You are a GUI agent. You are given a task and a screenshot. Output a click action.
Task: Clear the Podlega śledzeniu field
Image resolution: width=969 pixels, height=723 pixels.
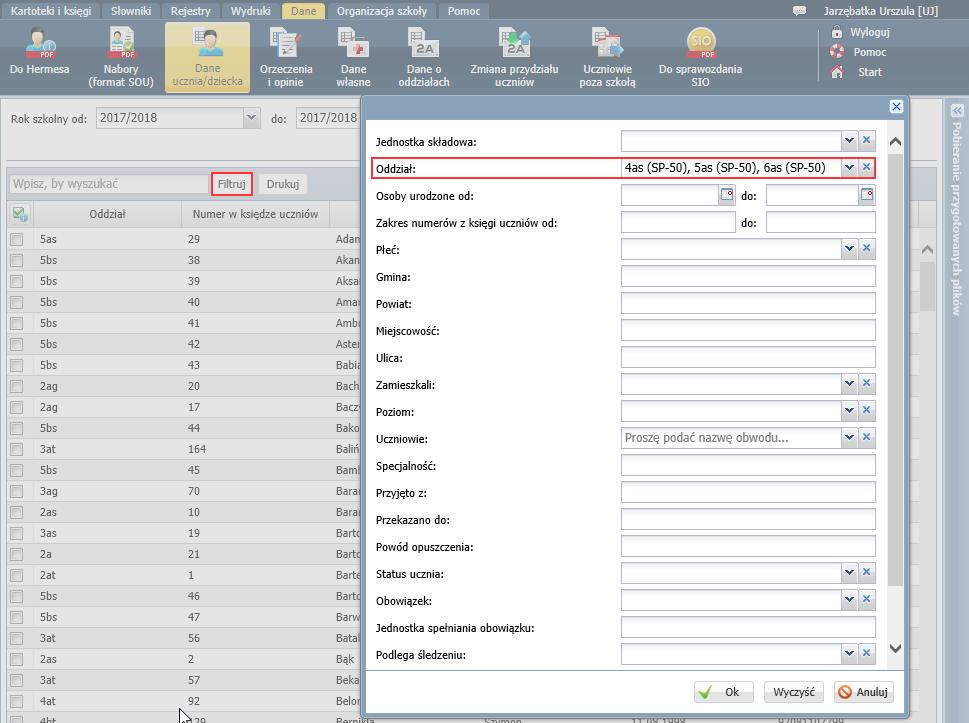tap(866, 653)
